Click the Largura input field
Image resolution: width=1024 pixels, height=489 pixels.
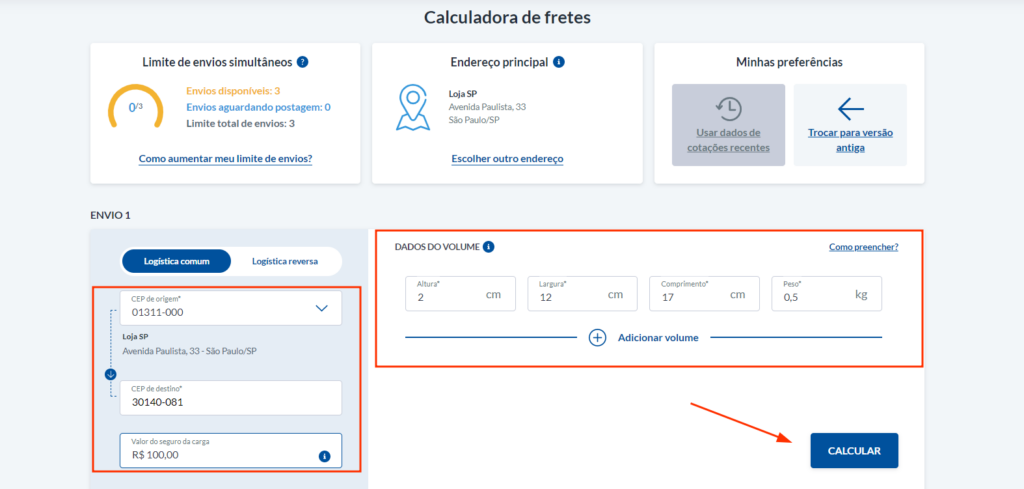pos(582,293)
